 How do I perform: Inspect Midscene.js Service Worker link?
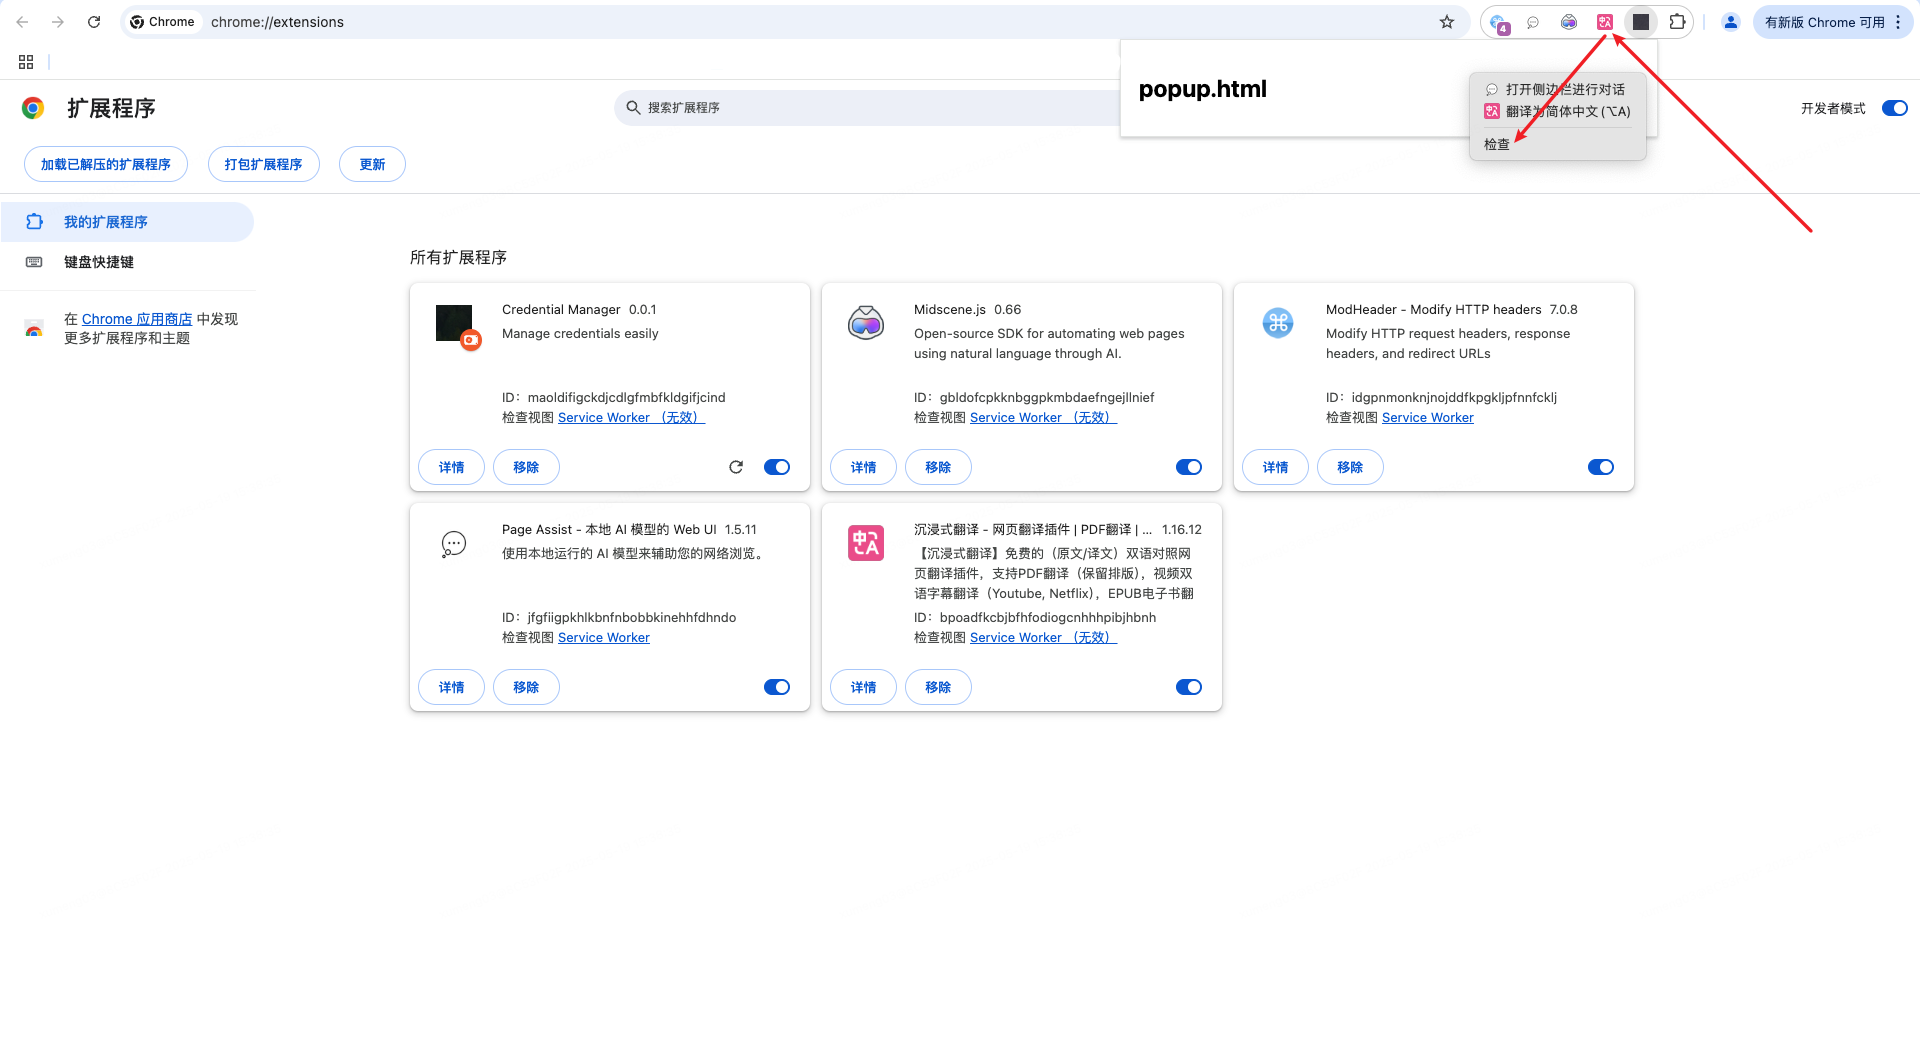pyautogui.click(x=1043, y=418)
